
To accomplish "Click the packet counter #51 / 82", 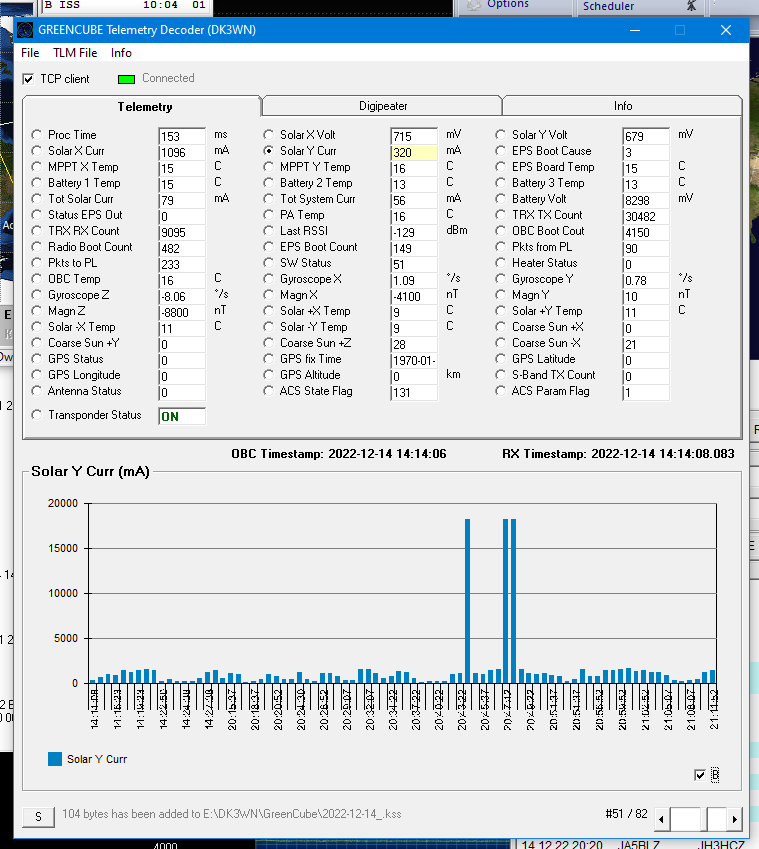I will [626, 814].
